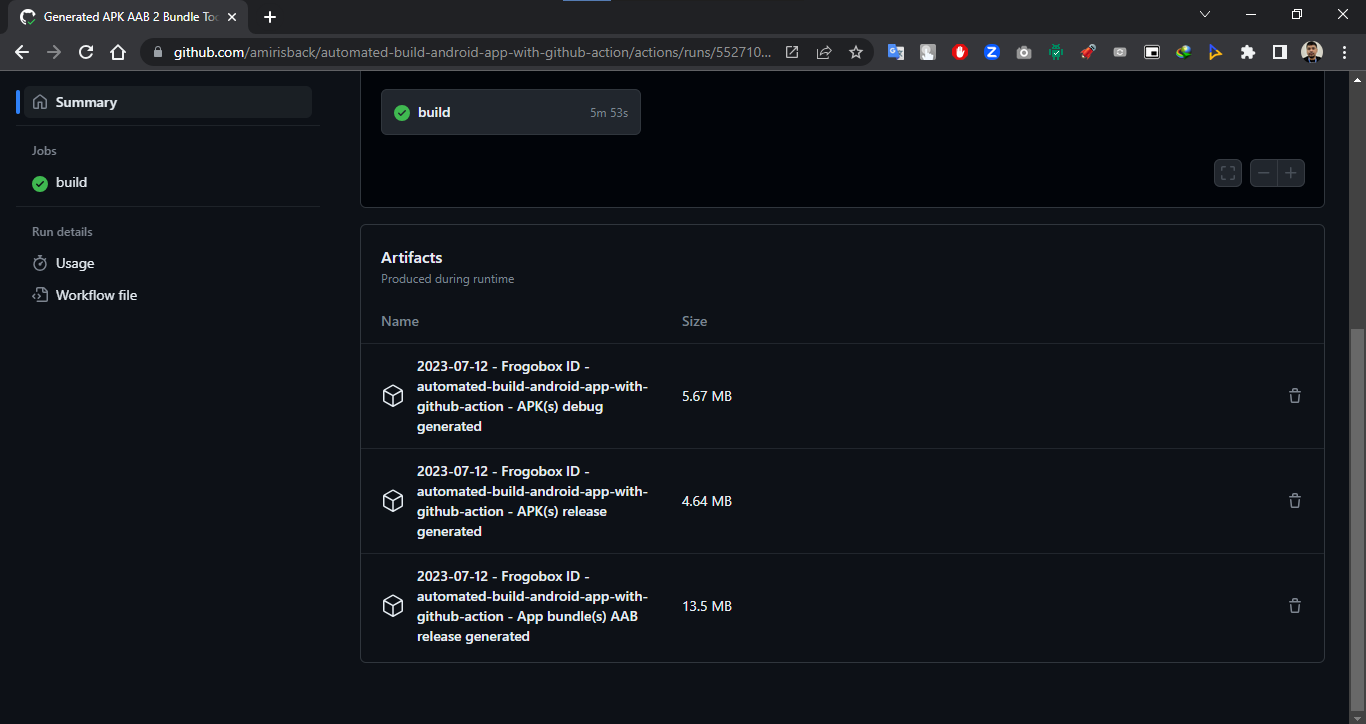Open the browser home page
1366x724 pixels.
pos(118,52)
